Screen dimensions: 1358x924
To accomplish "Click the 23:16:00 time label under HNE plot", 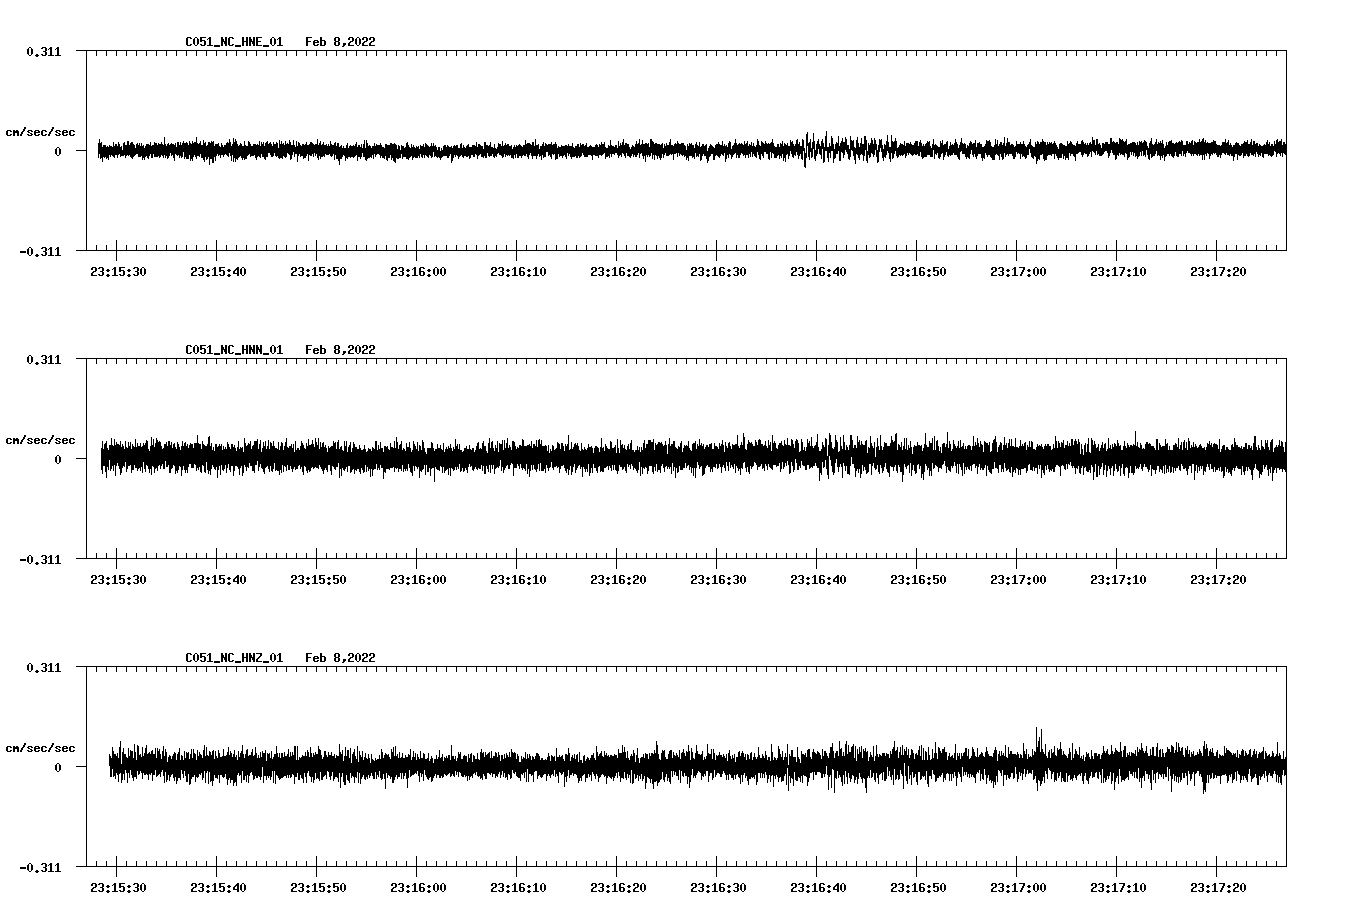I will pos(418,272).
